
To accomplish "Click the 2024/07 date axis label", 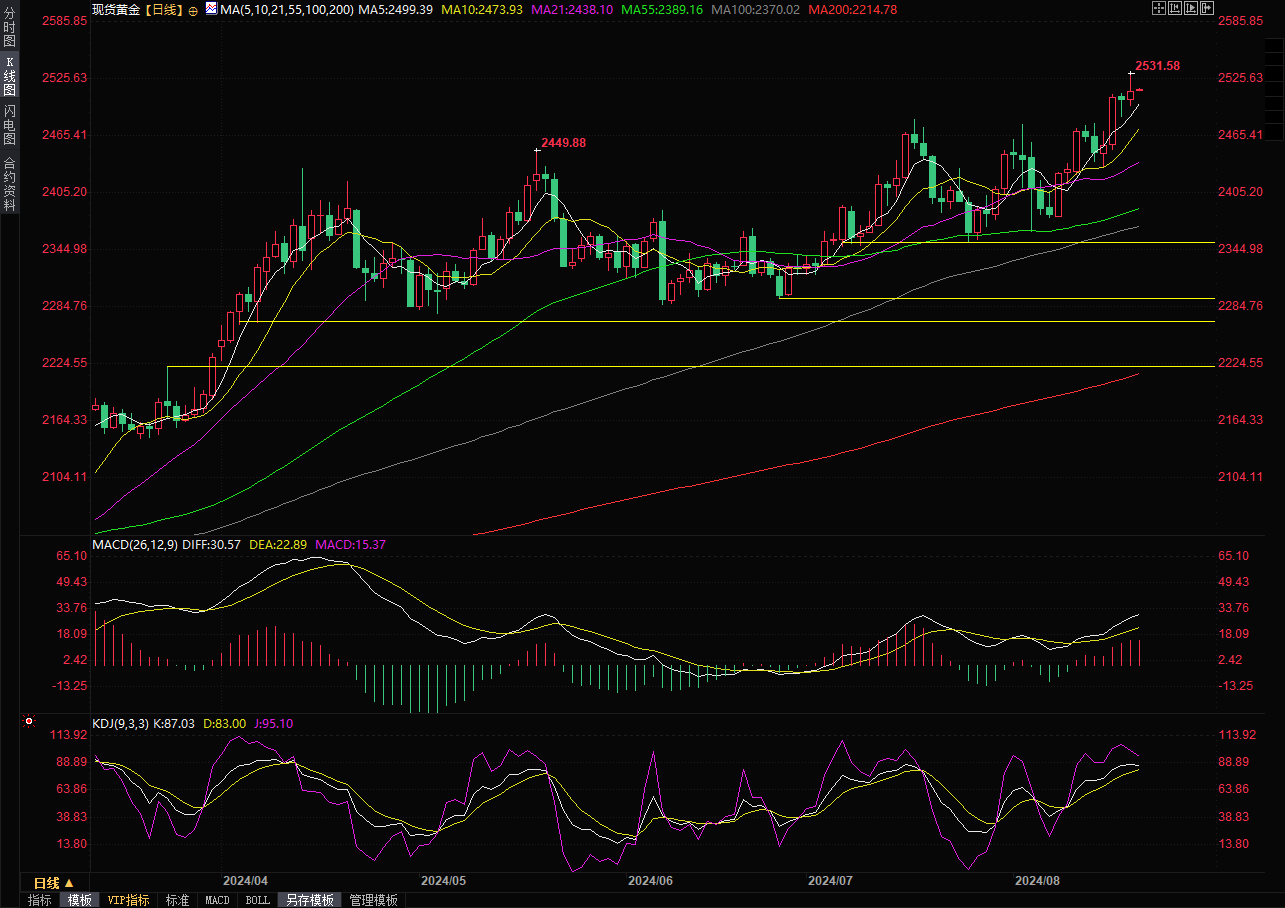I will 830,881.
